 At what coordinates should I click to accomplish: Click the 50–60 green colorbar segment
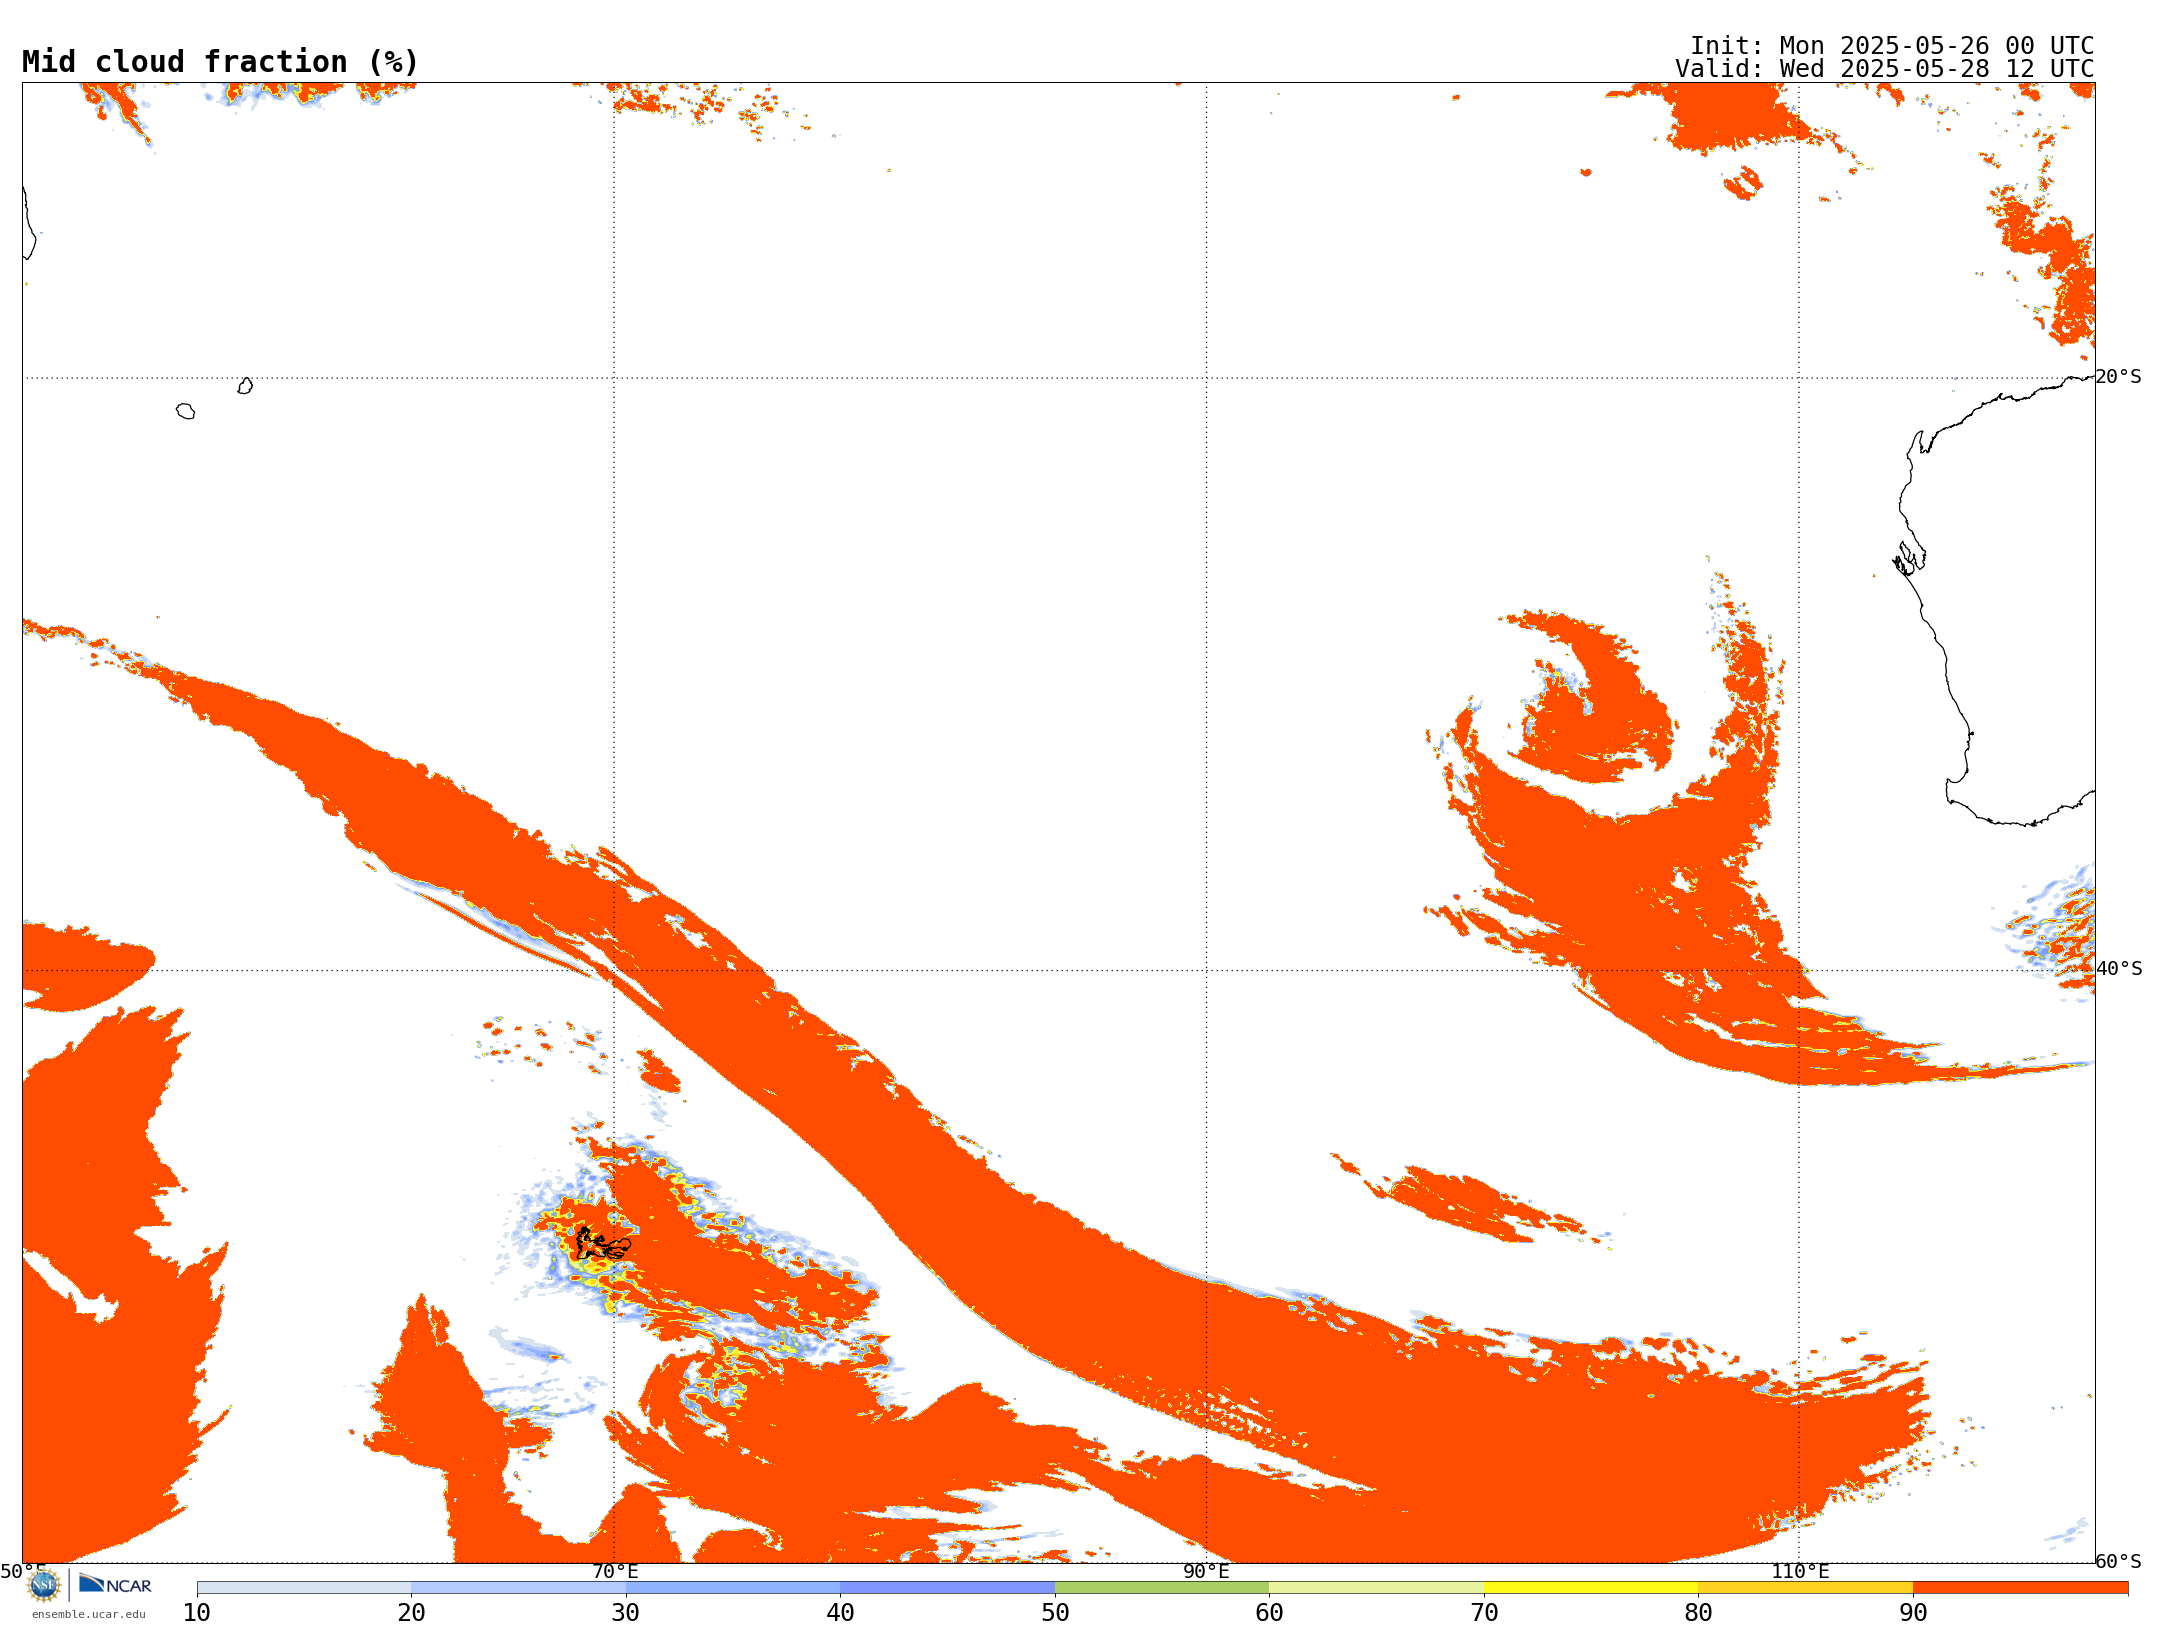[1162, 1588]
